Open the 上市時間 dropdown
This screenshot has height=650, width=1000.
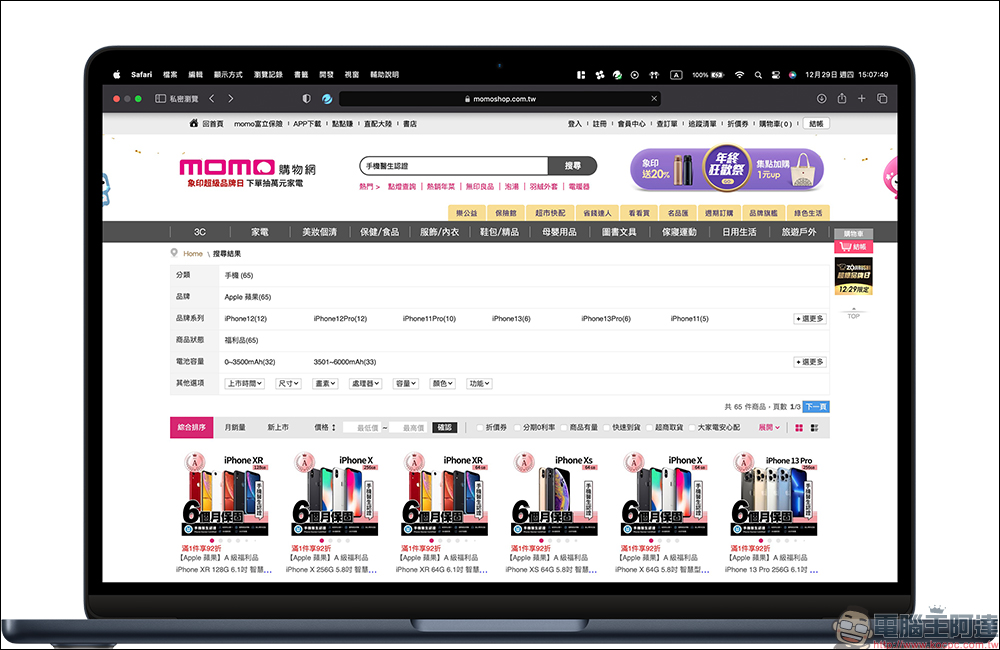click(x=245, y=383)
